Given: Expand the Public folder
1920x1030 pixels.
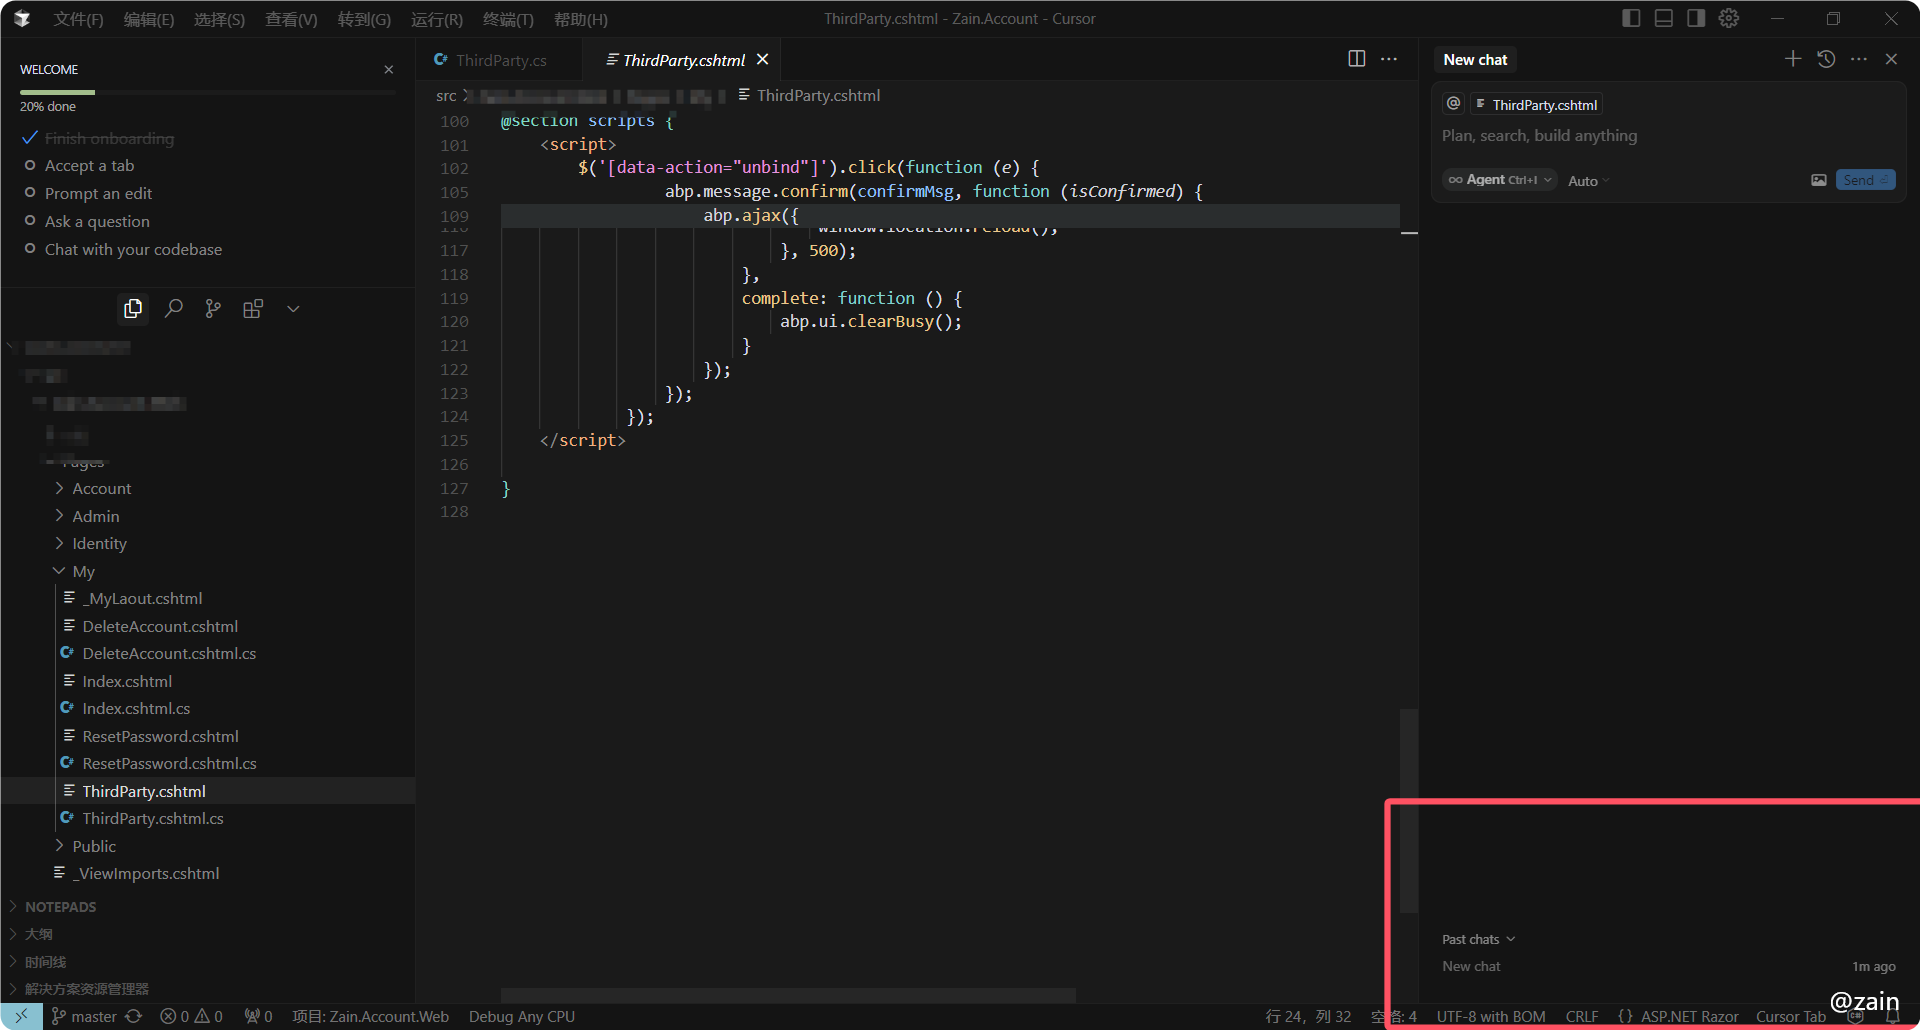Looking at the screenshot, I should coord(94,846).
